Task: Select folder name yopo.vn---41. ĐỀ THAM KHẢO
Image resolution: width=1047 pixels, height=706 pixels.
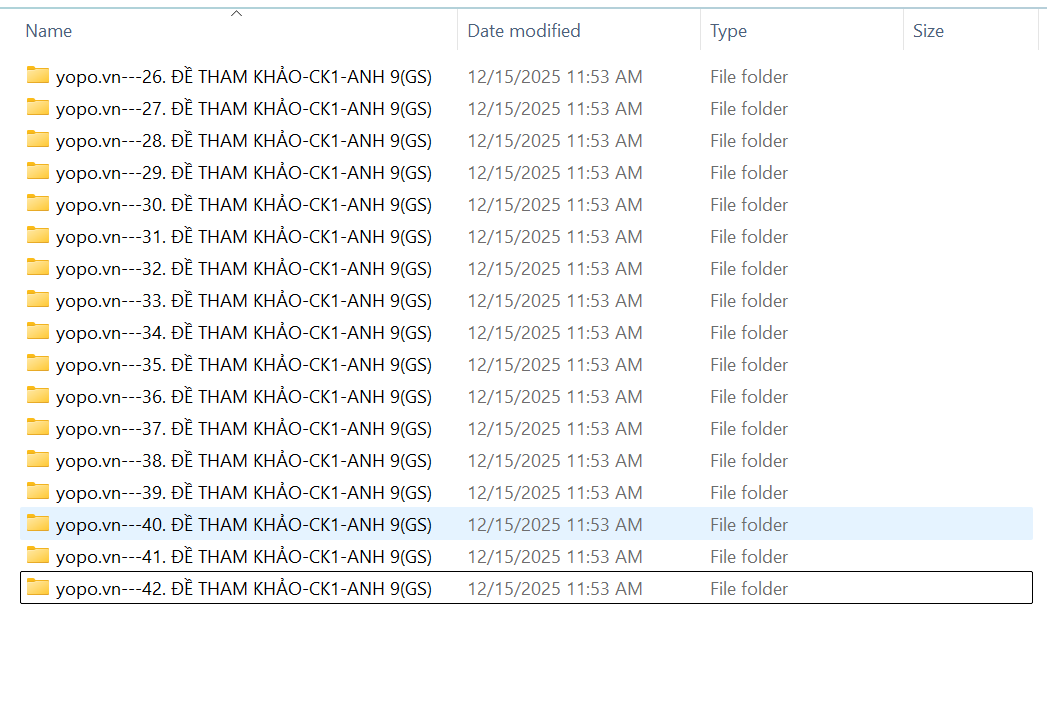Action: point(244,557)
